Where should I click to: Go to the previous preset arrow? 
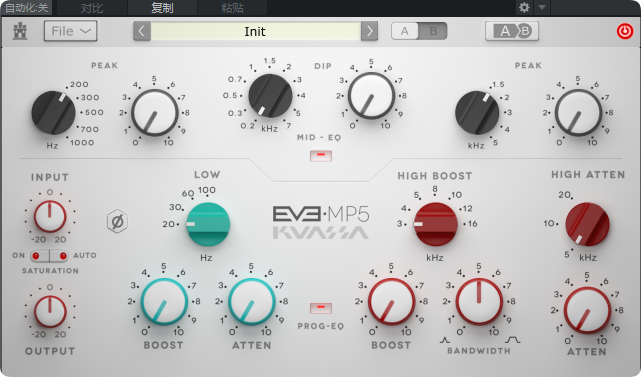142,31
